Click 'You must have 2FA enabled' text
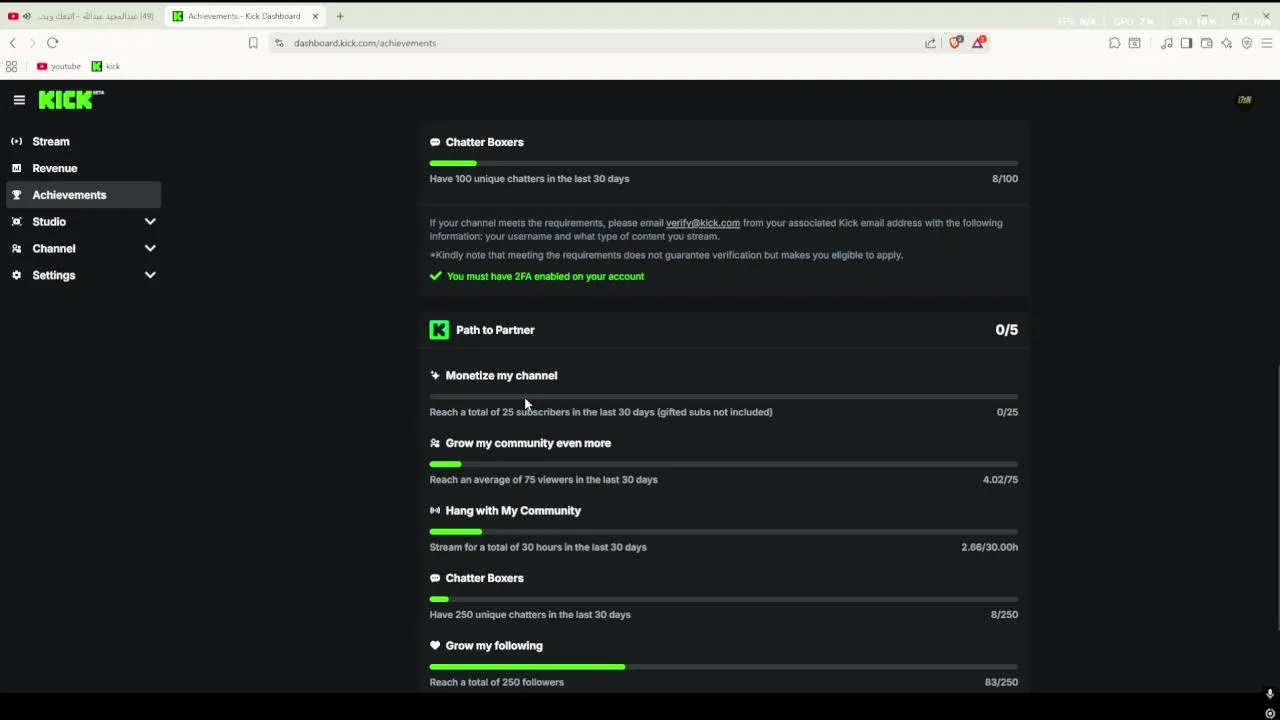 point(545,276)
